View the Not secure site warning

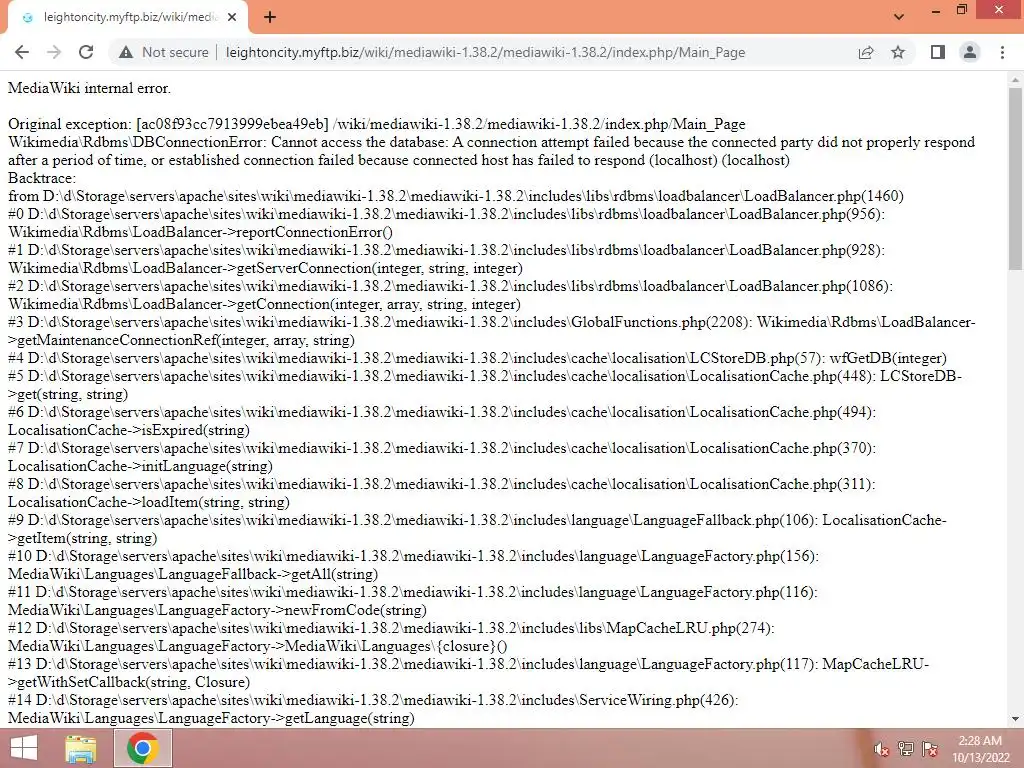pyautogui.click(x=164, y=52)
